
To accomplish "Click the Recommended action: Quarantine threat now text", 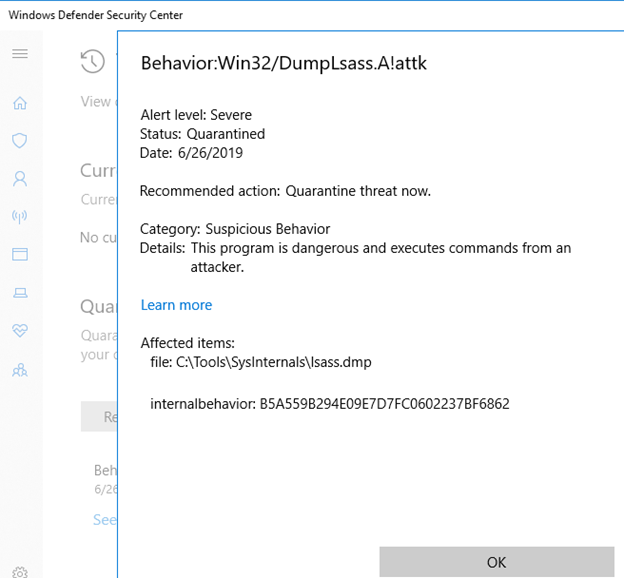I will click(285, 191).
